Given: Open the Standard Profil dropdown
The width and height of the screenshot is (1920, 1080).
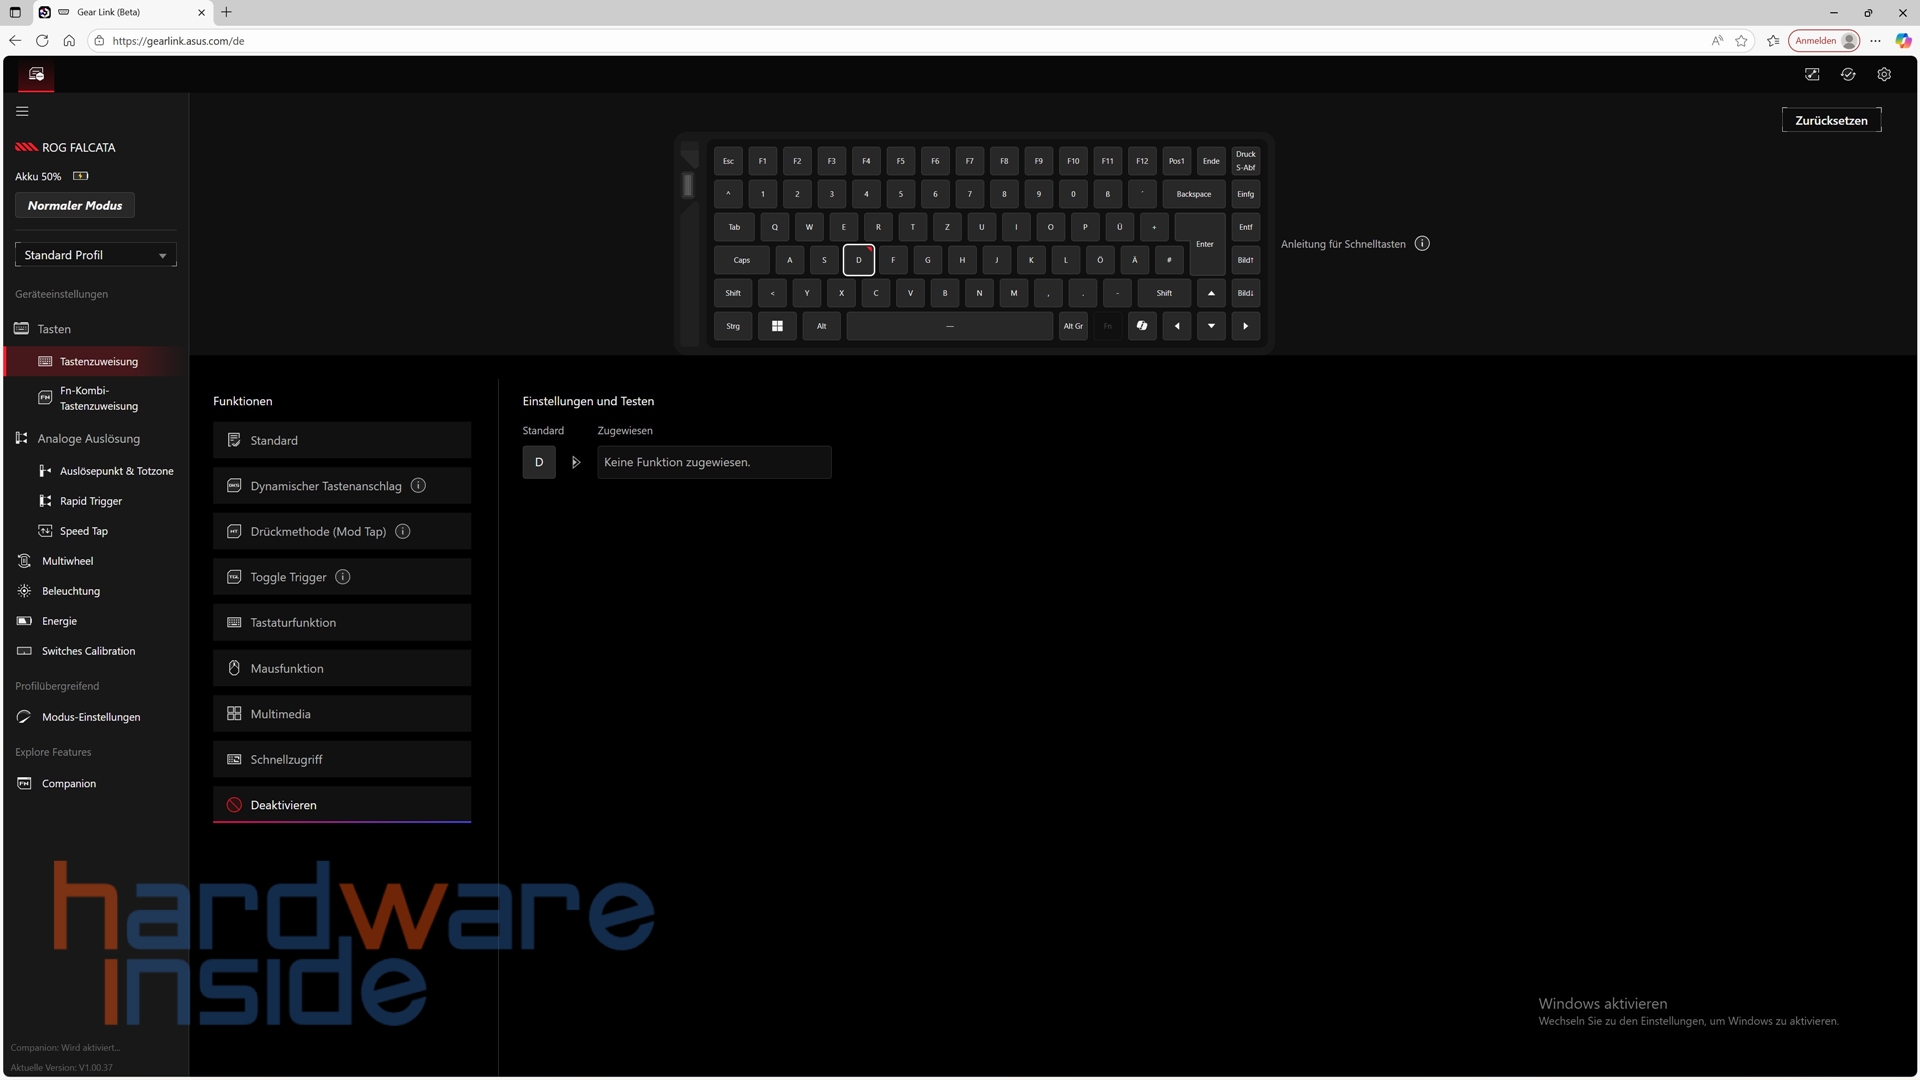Looking at the screenshot, I should (96, 256).
